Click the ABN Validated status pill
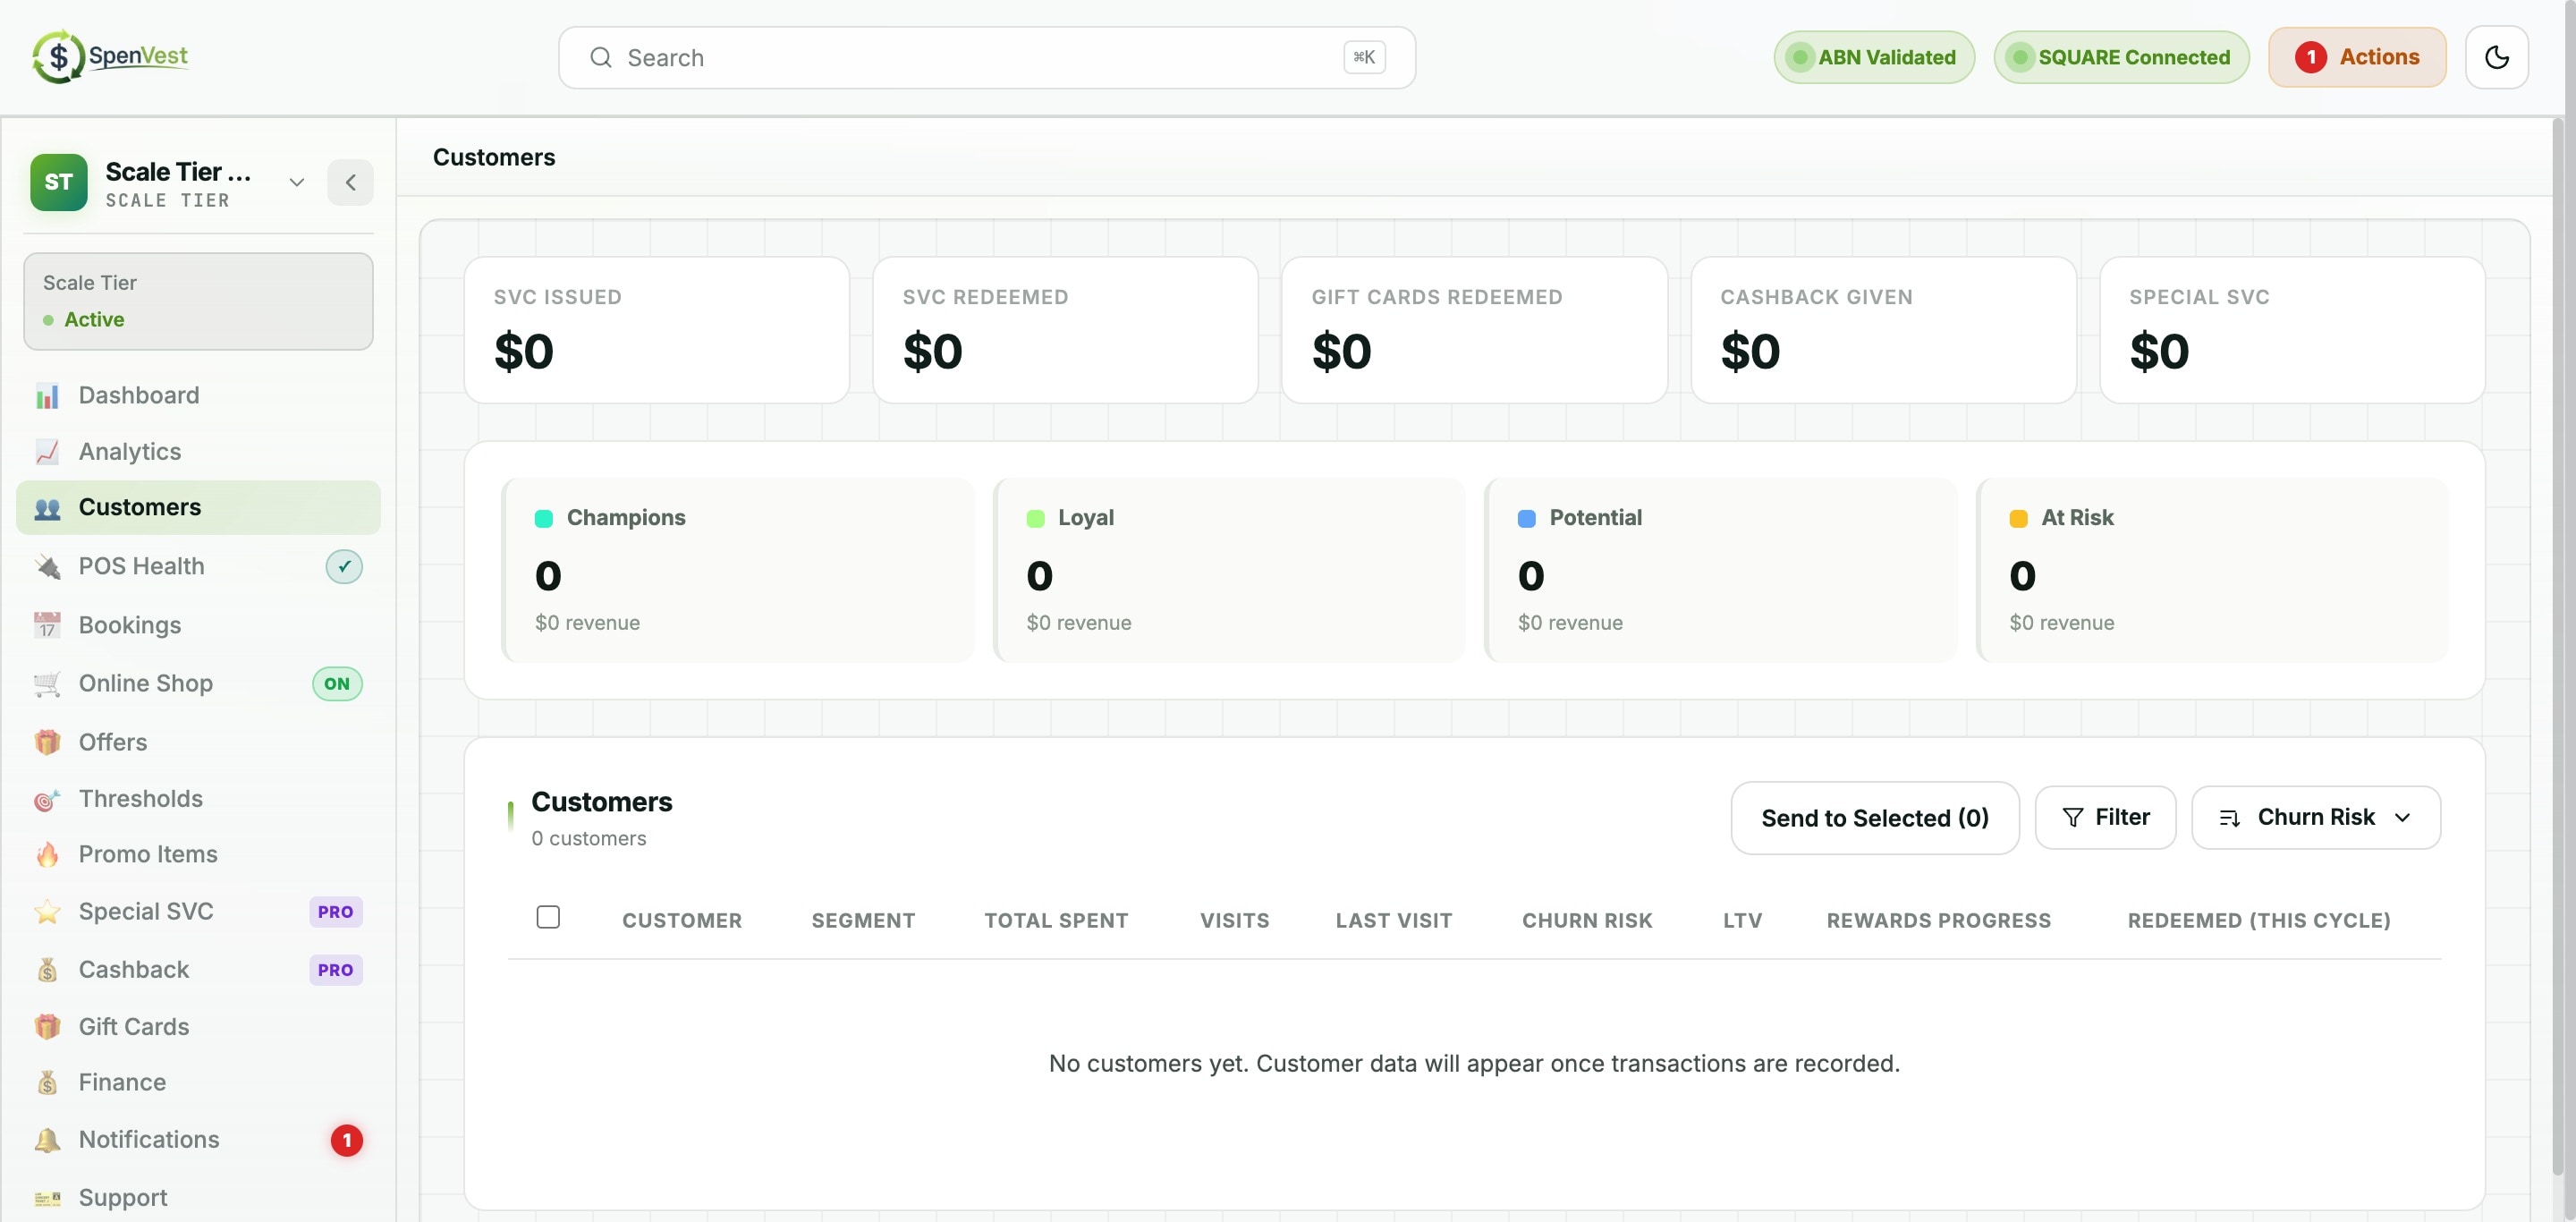Viewport: 2576px width, 1222px height. tap(1874, 57)
